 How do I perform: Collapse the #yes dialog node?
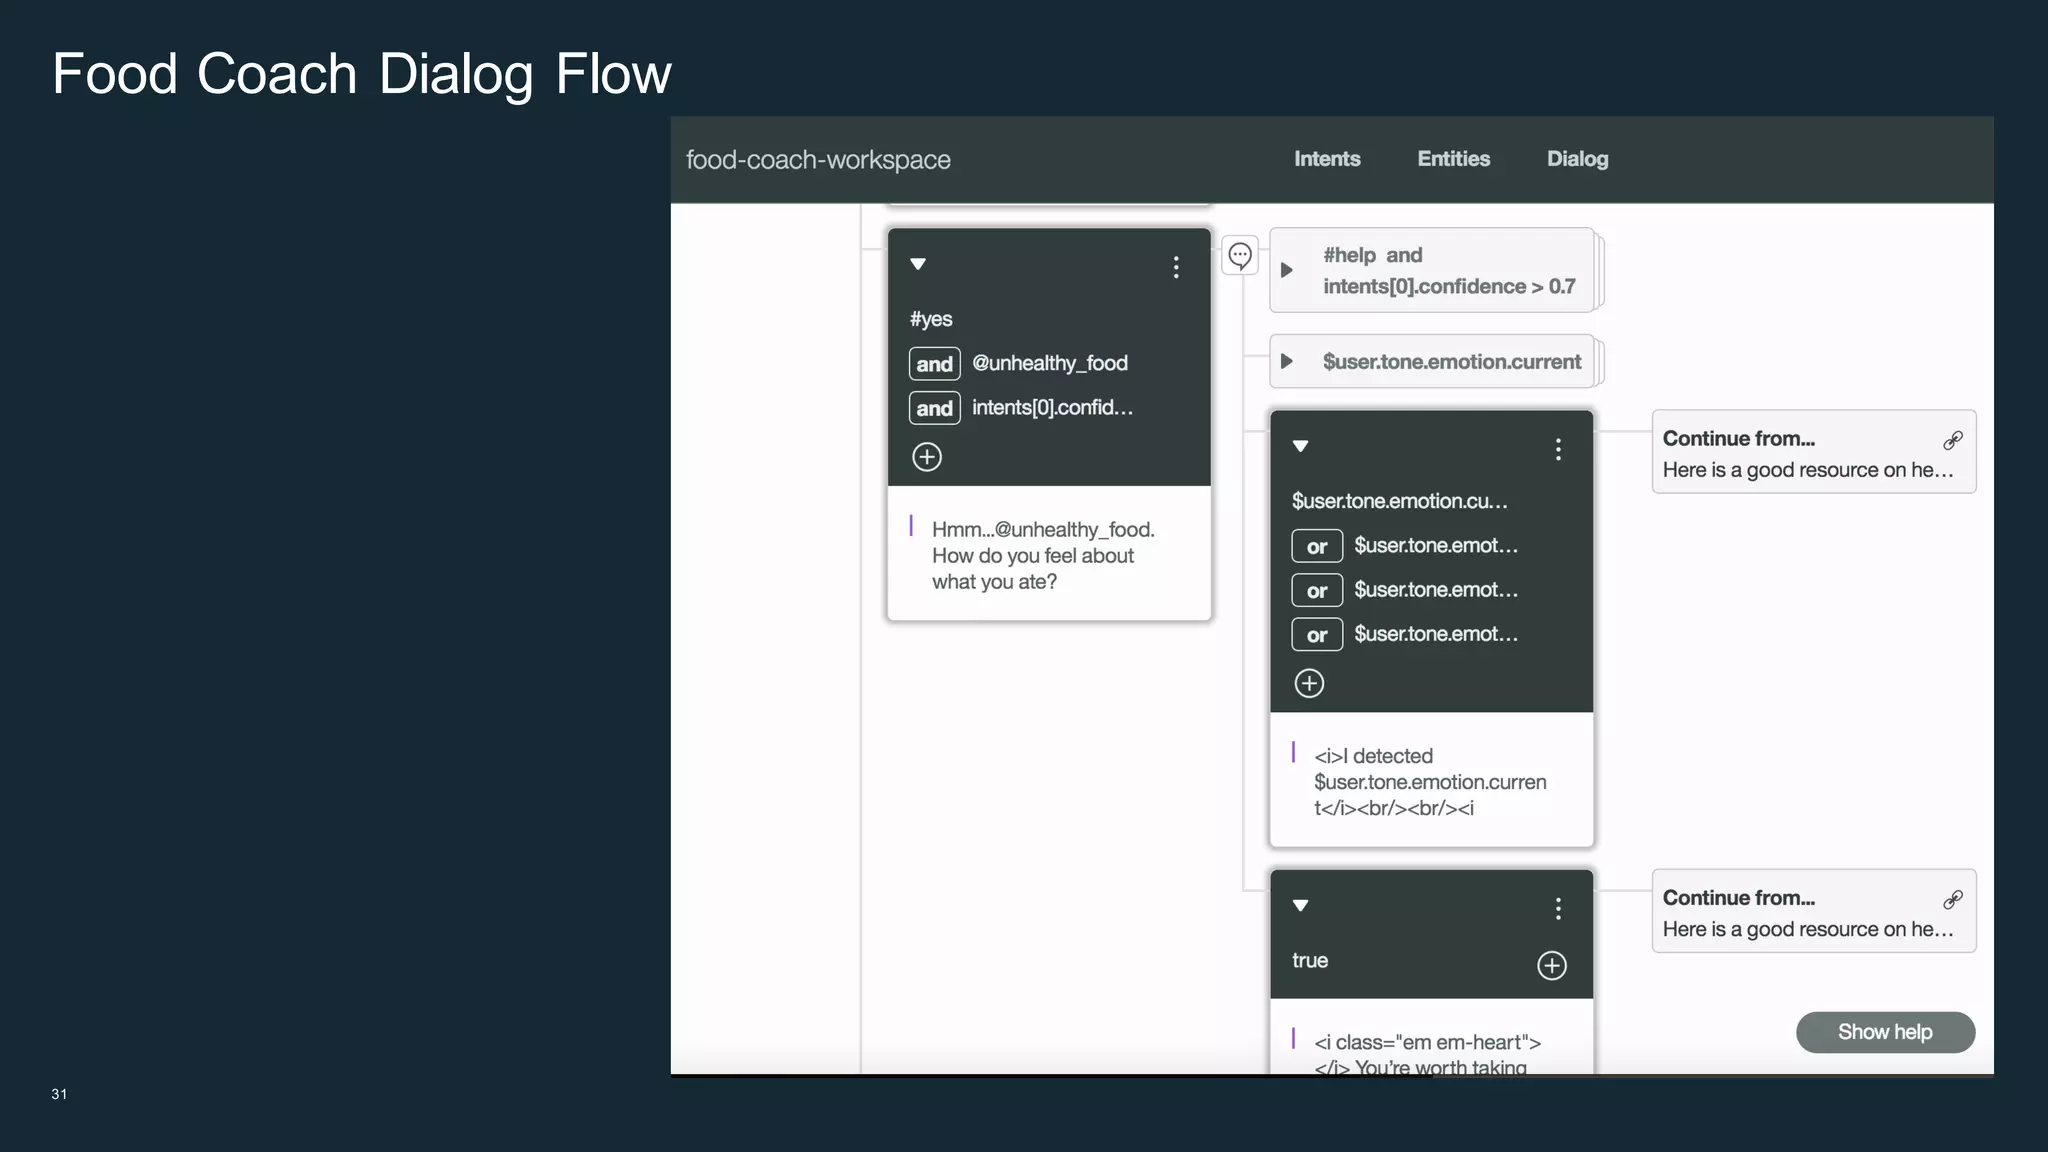(x=918, y=264)
